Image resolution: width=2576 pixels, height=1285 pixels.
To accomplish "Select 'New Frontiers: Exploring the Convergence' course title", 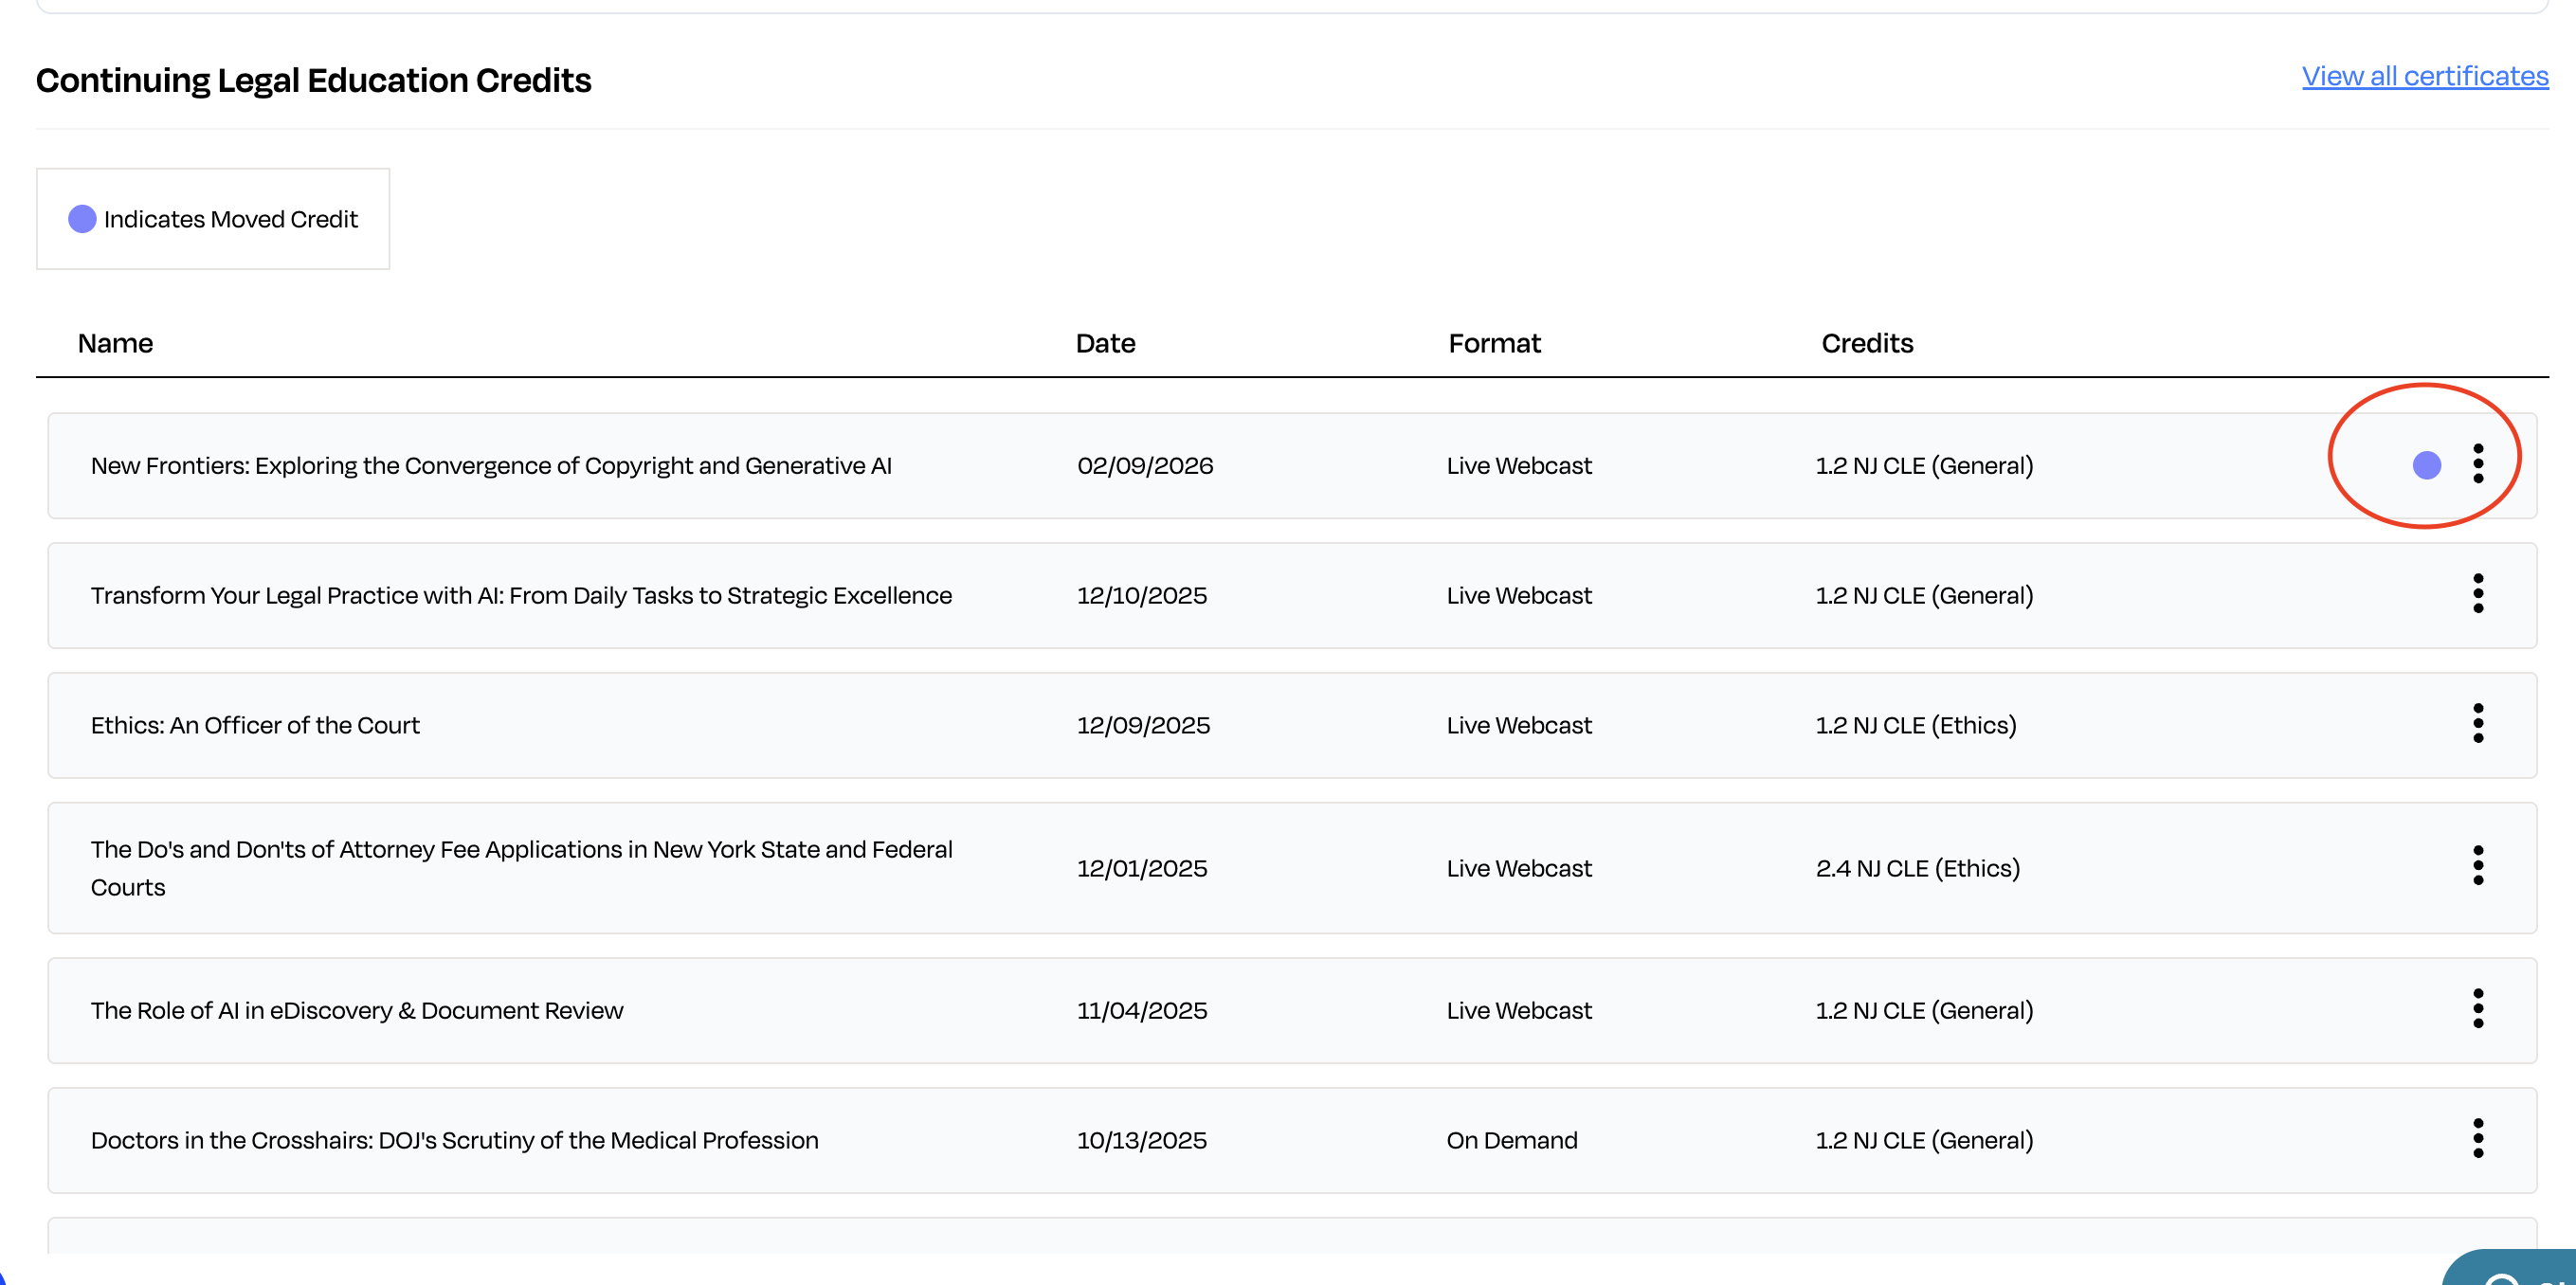I will pos(491,466).
